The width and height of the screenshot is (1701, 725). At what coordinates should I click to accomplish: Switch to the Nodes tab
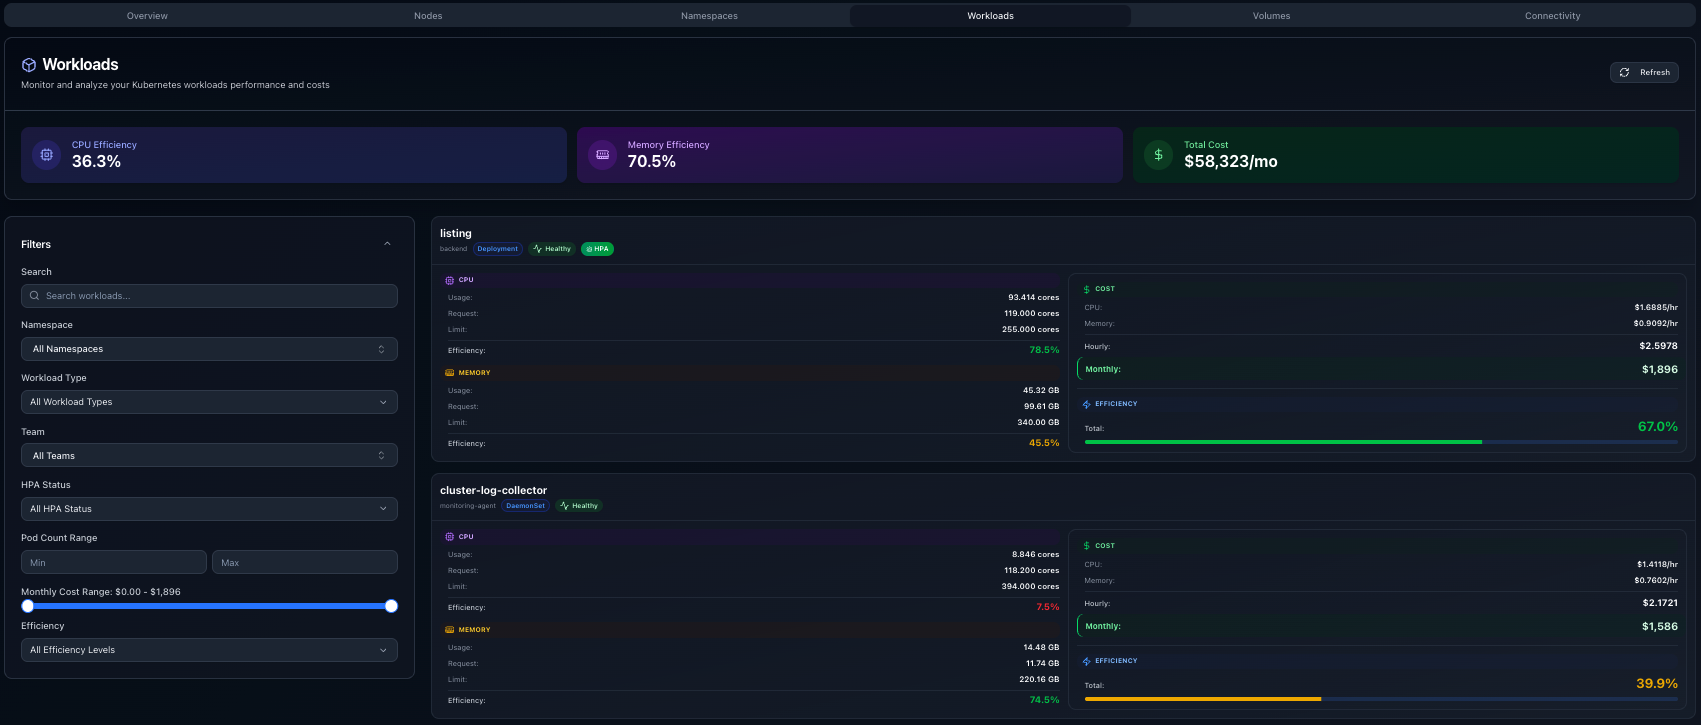coord(428,16)
